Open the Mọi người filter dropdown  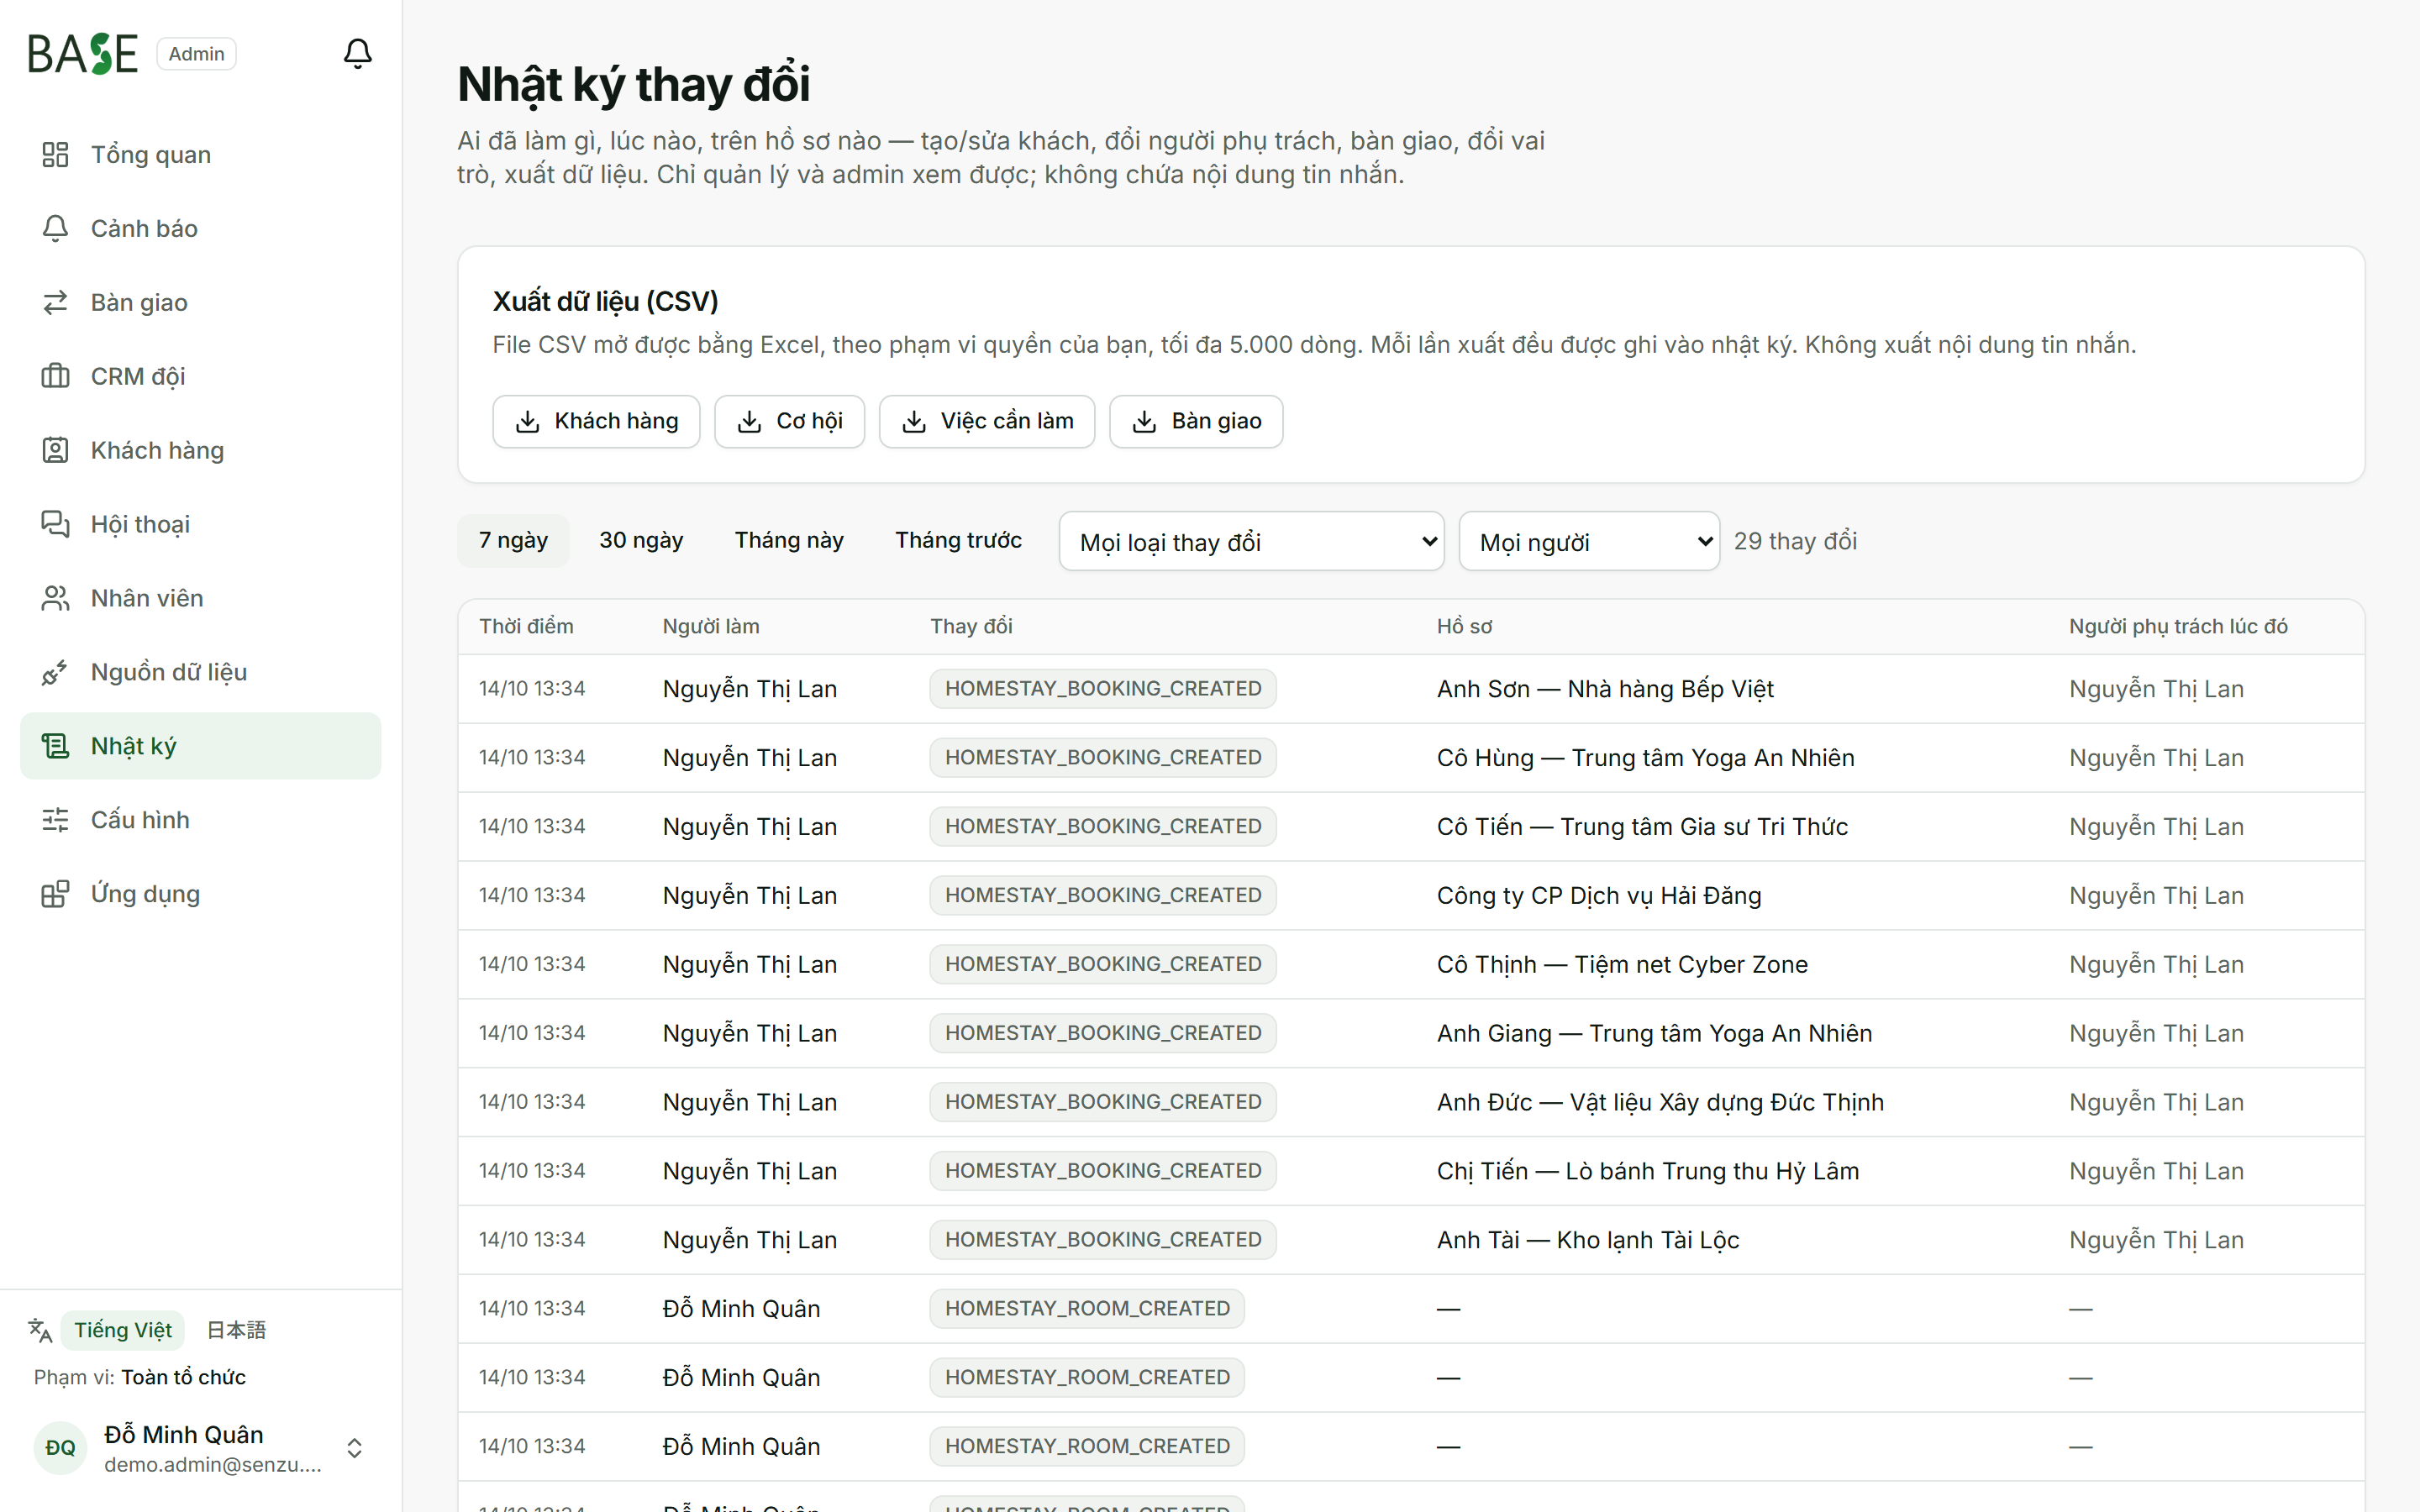(x=1589, y=542)
